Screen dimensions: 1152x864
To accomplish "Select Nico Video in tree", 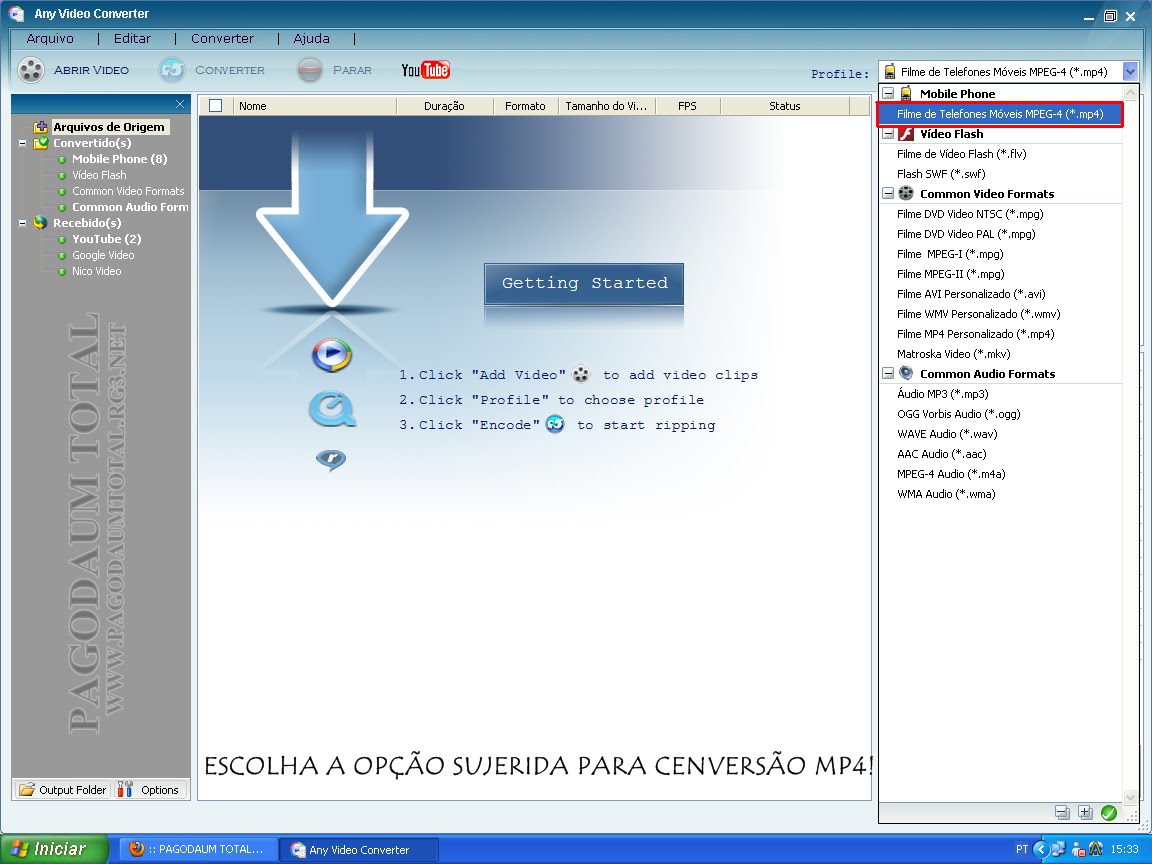I will click(96, 271).
